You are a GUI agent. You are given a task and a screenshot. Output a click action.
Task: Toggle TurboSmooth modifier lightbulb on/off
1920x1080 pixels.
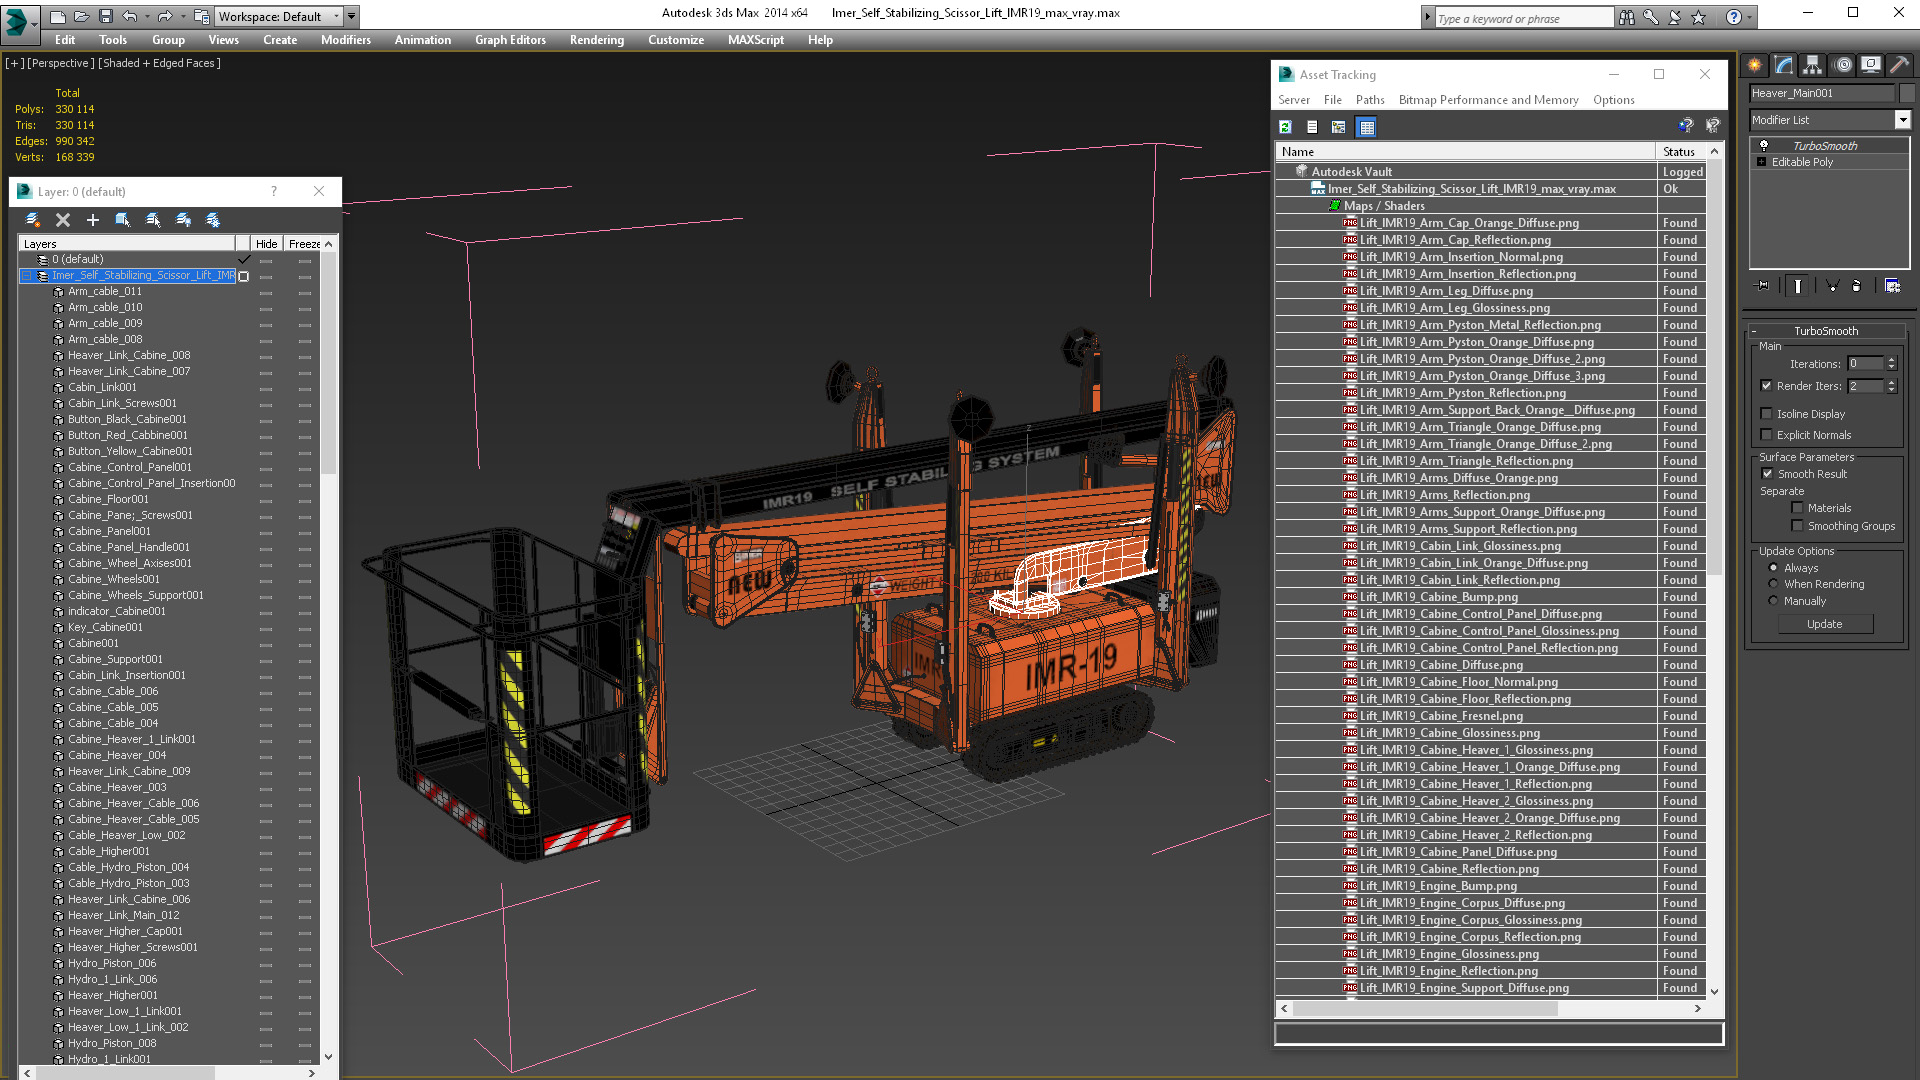1764,146
